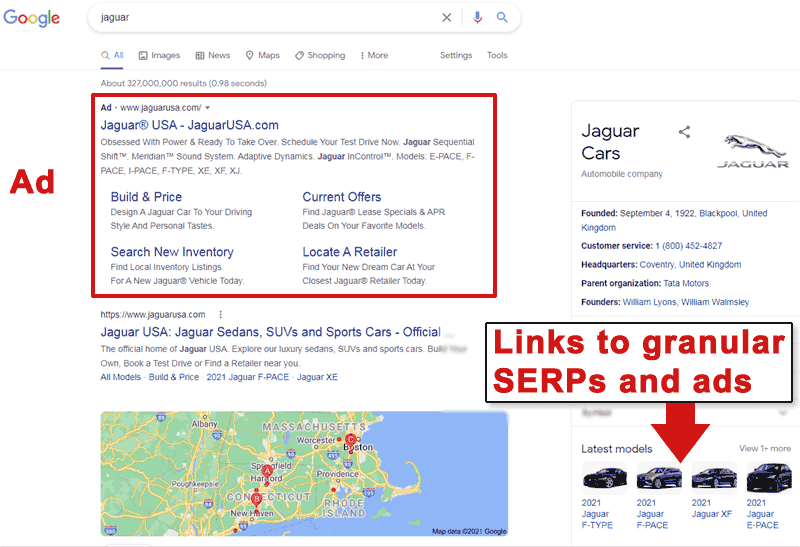Click the About 327,000,000 results text
800x547 pixels.
pos(184,83)
